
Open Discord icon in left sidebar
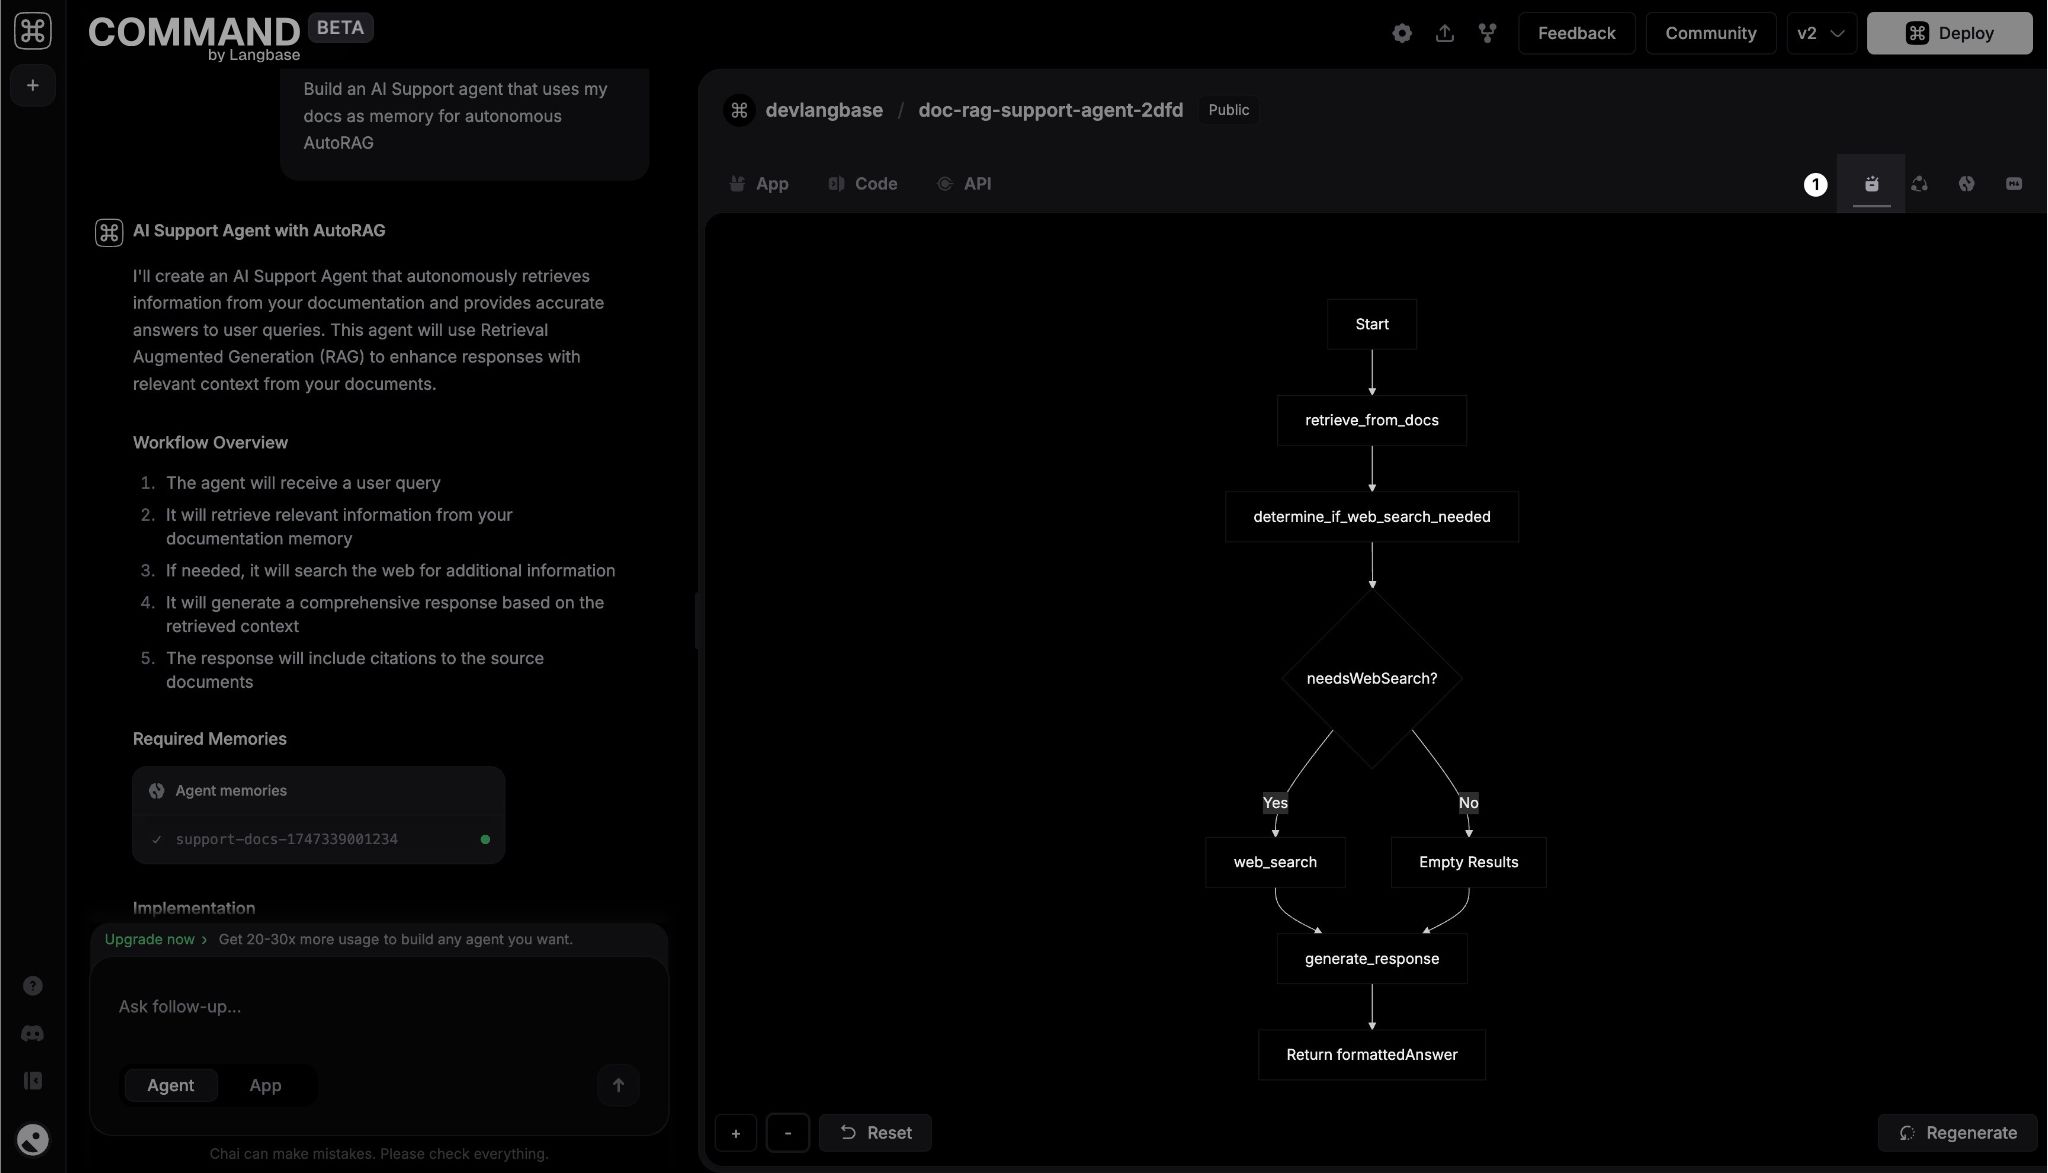click(x=33, y=1034)
